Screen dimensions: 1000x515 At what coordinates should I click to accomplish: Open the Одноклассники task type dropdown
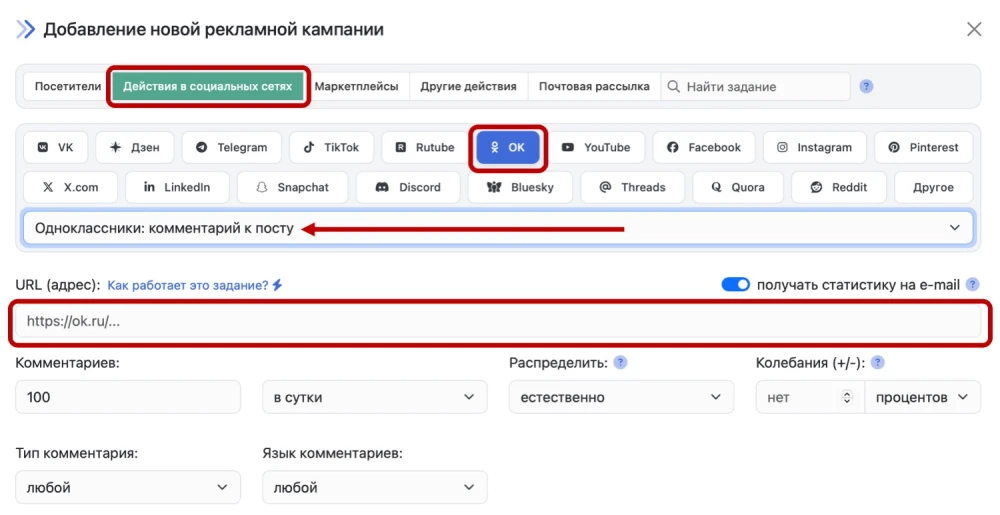tap(497, 228)
